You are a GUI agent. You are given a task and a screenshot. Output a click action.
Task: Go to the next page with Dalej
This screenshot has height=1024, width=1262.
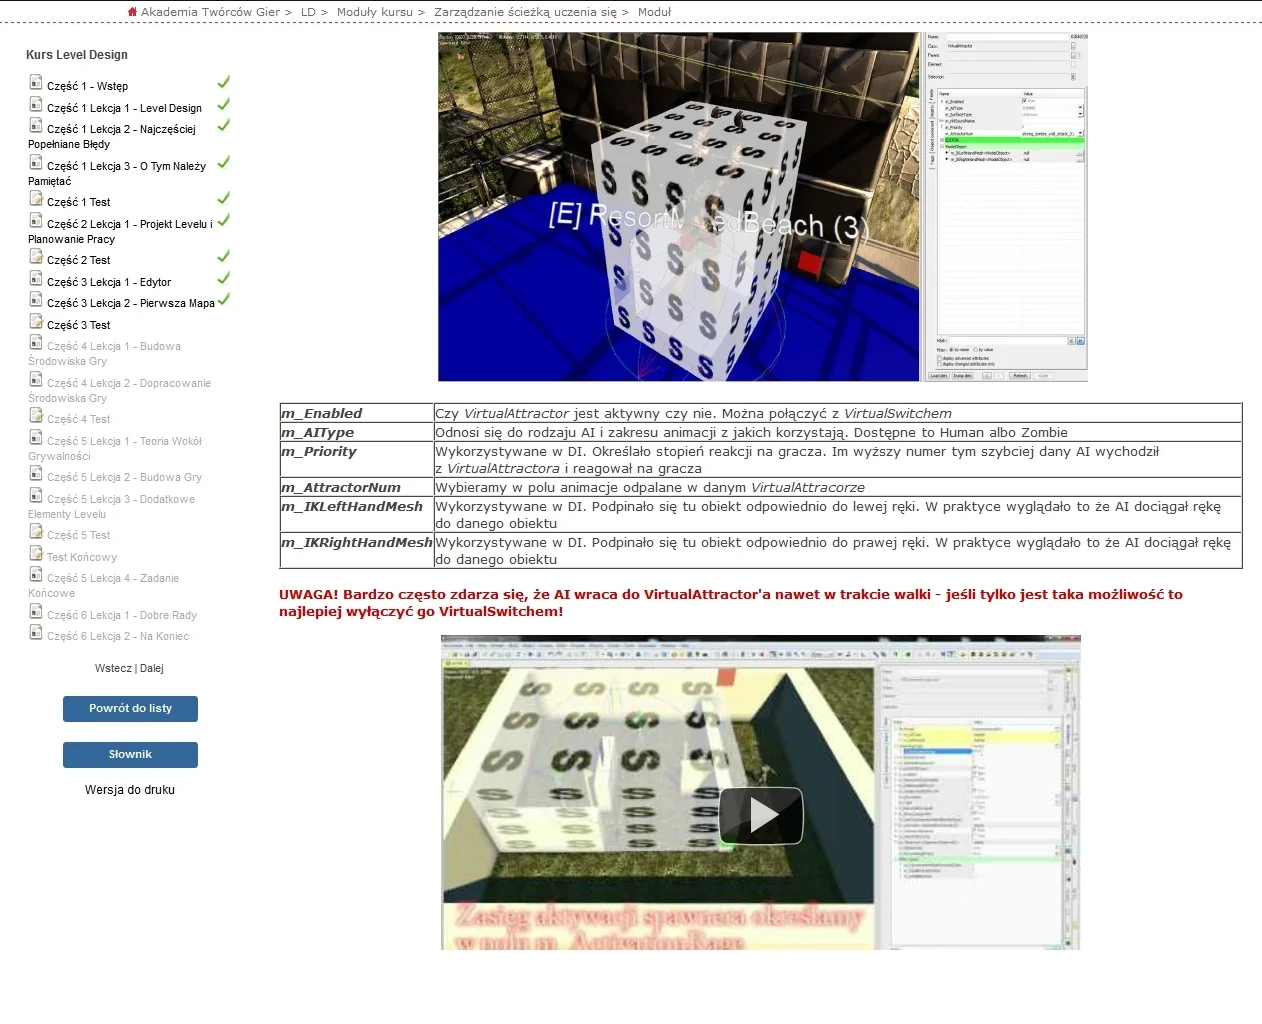(x=152, y=668)
